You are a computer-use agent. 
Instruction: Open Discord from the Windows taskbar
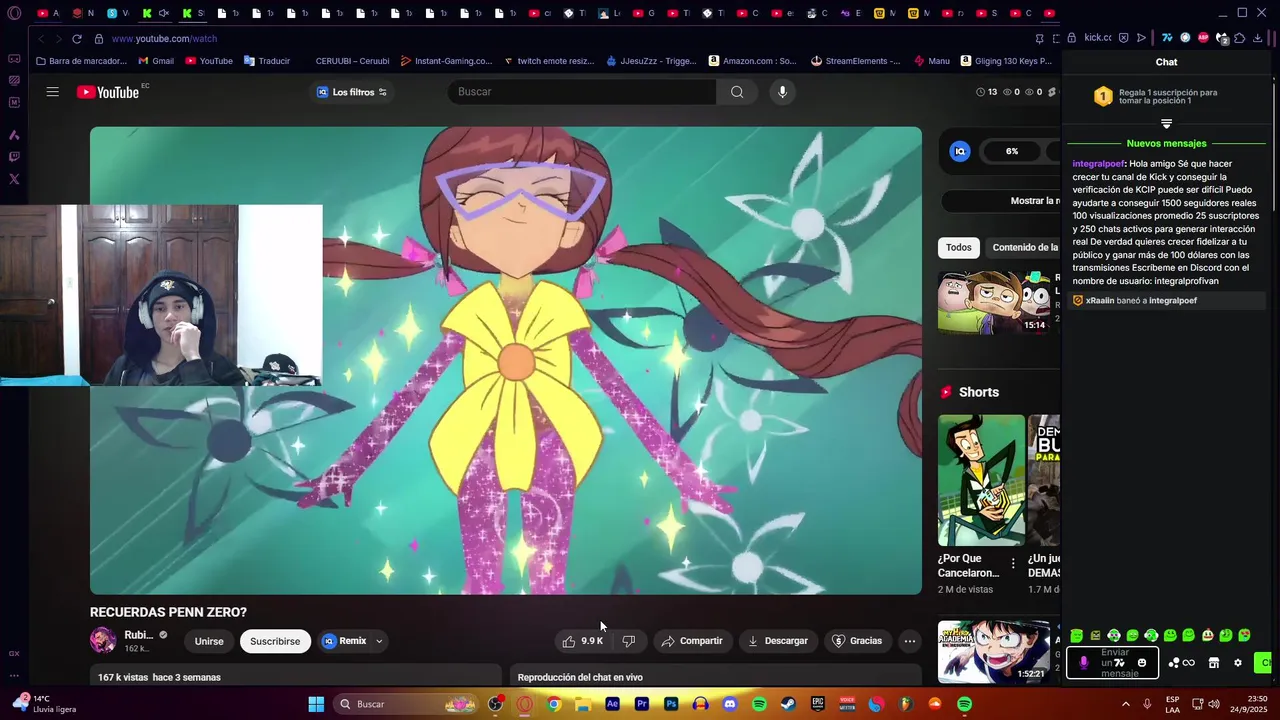(x=730, y=704)
